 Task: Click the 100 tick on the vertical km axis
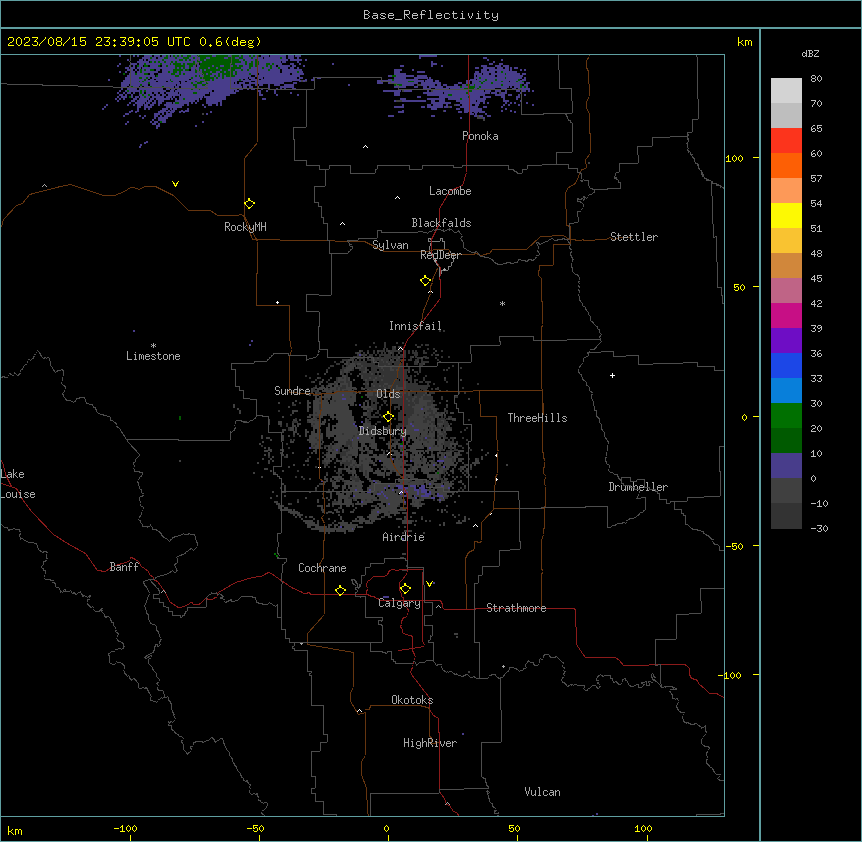point(734,158)
